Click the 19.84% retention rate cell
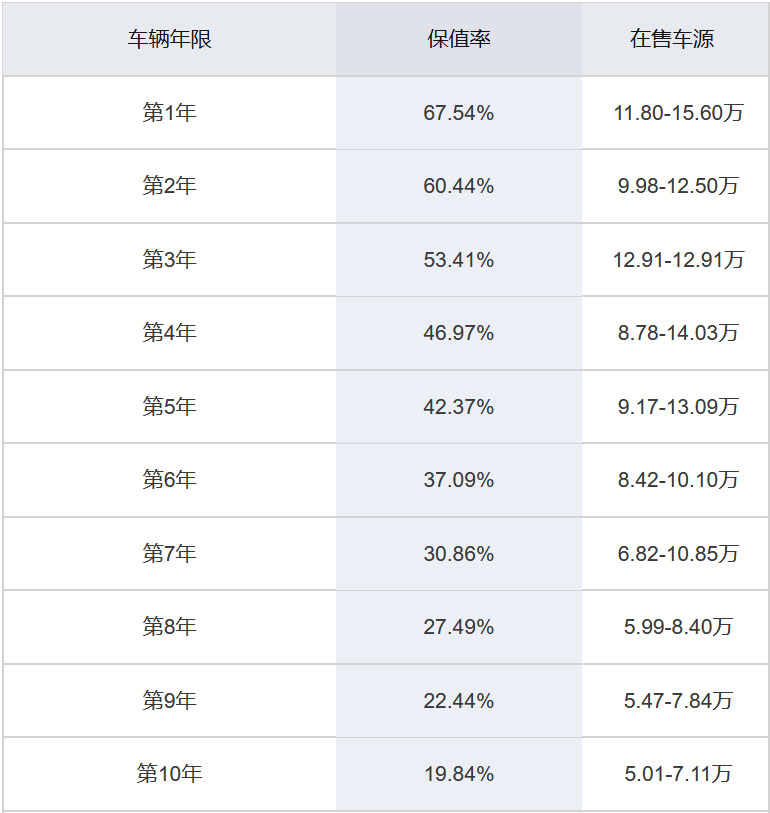The image size is (770, 813). coord(459,773)
